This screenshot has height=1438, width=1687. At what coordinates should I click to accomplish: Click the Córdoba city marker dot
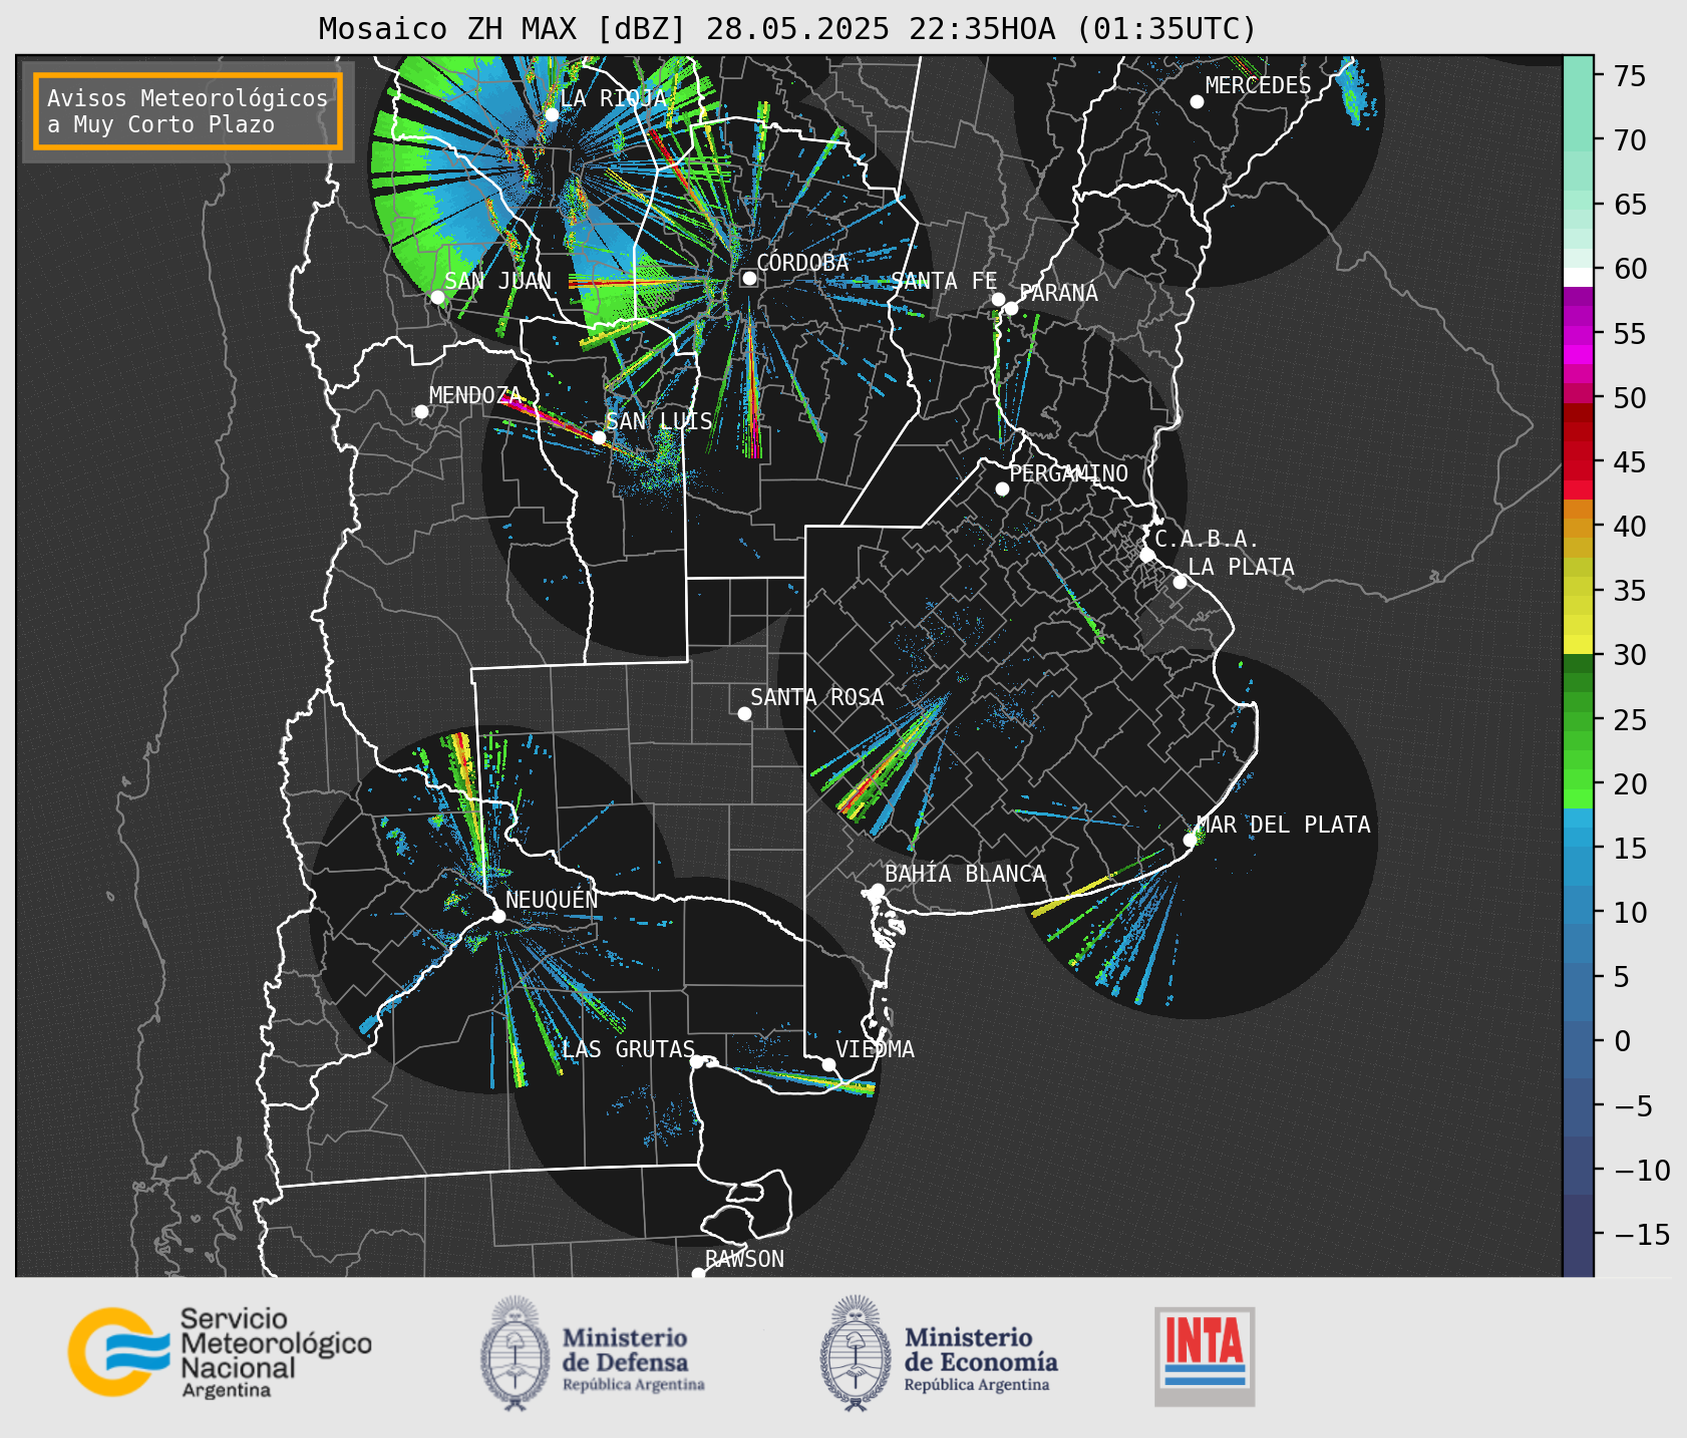(749, 278)
